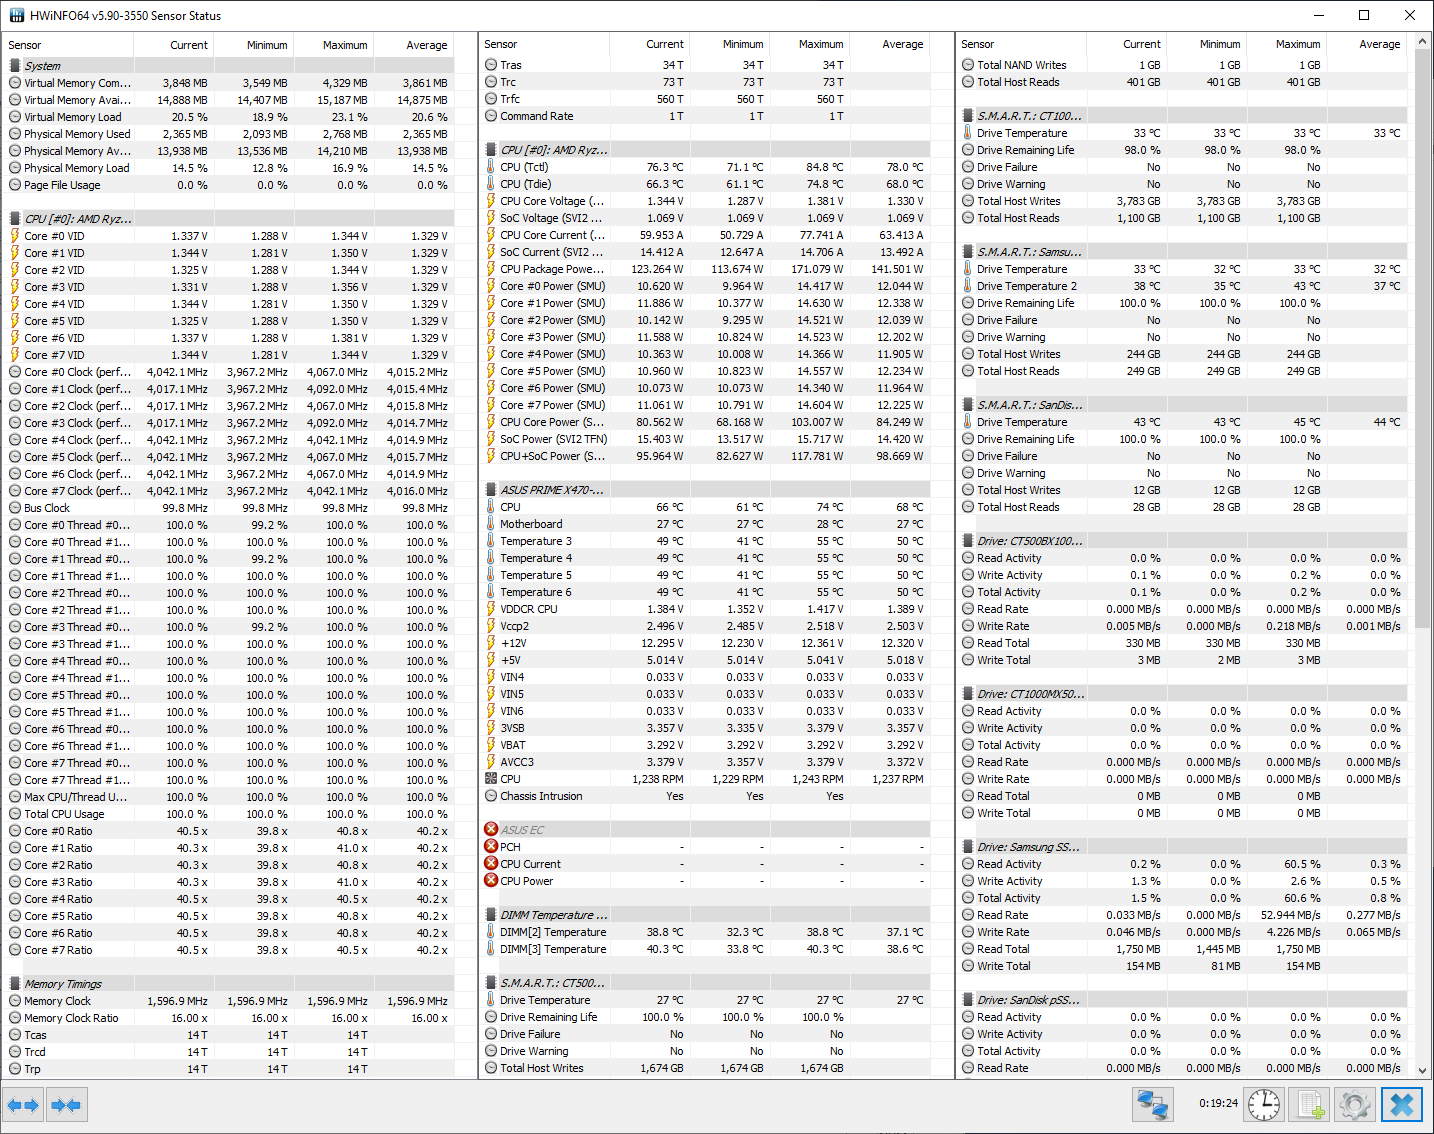Image resolution: width=1434 pixels, height=1134 pixels.
Task: Select the Virtual Memory Load row
Action: coord(229,116)
